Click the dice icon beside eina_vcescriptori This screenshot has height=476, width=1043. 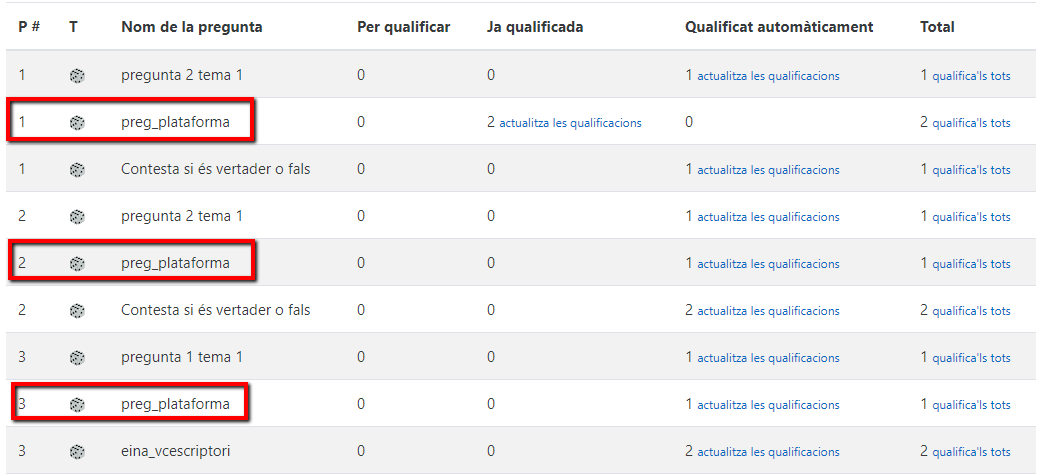(x=77, y=452)
